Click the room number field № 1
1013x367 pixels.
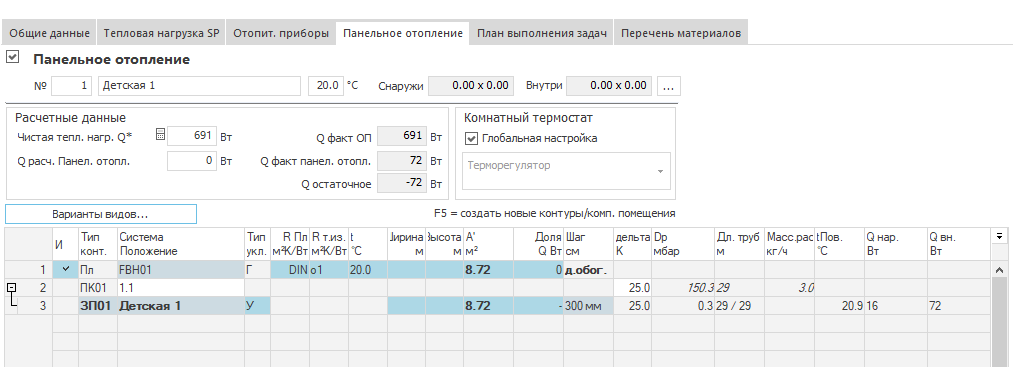(72, 85)
